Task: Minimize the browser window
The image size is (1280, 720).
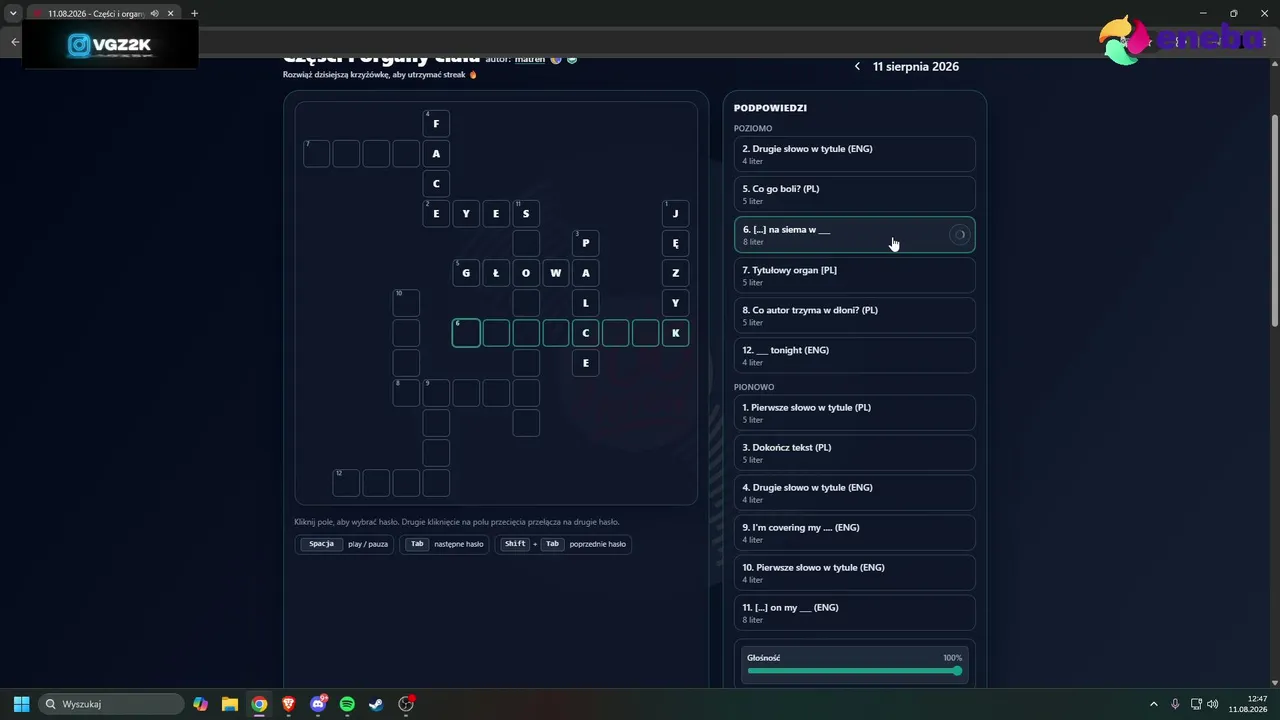Action: point(1202,13)
